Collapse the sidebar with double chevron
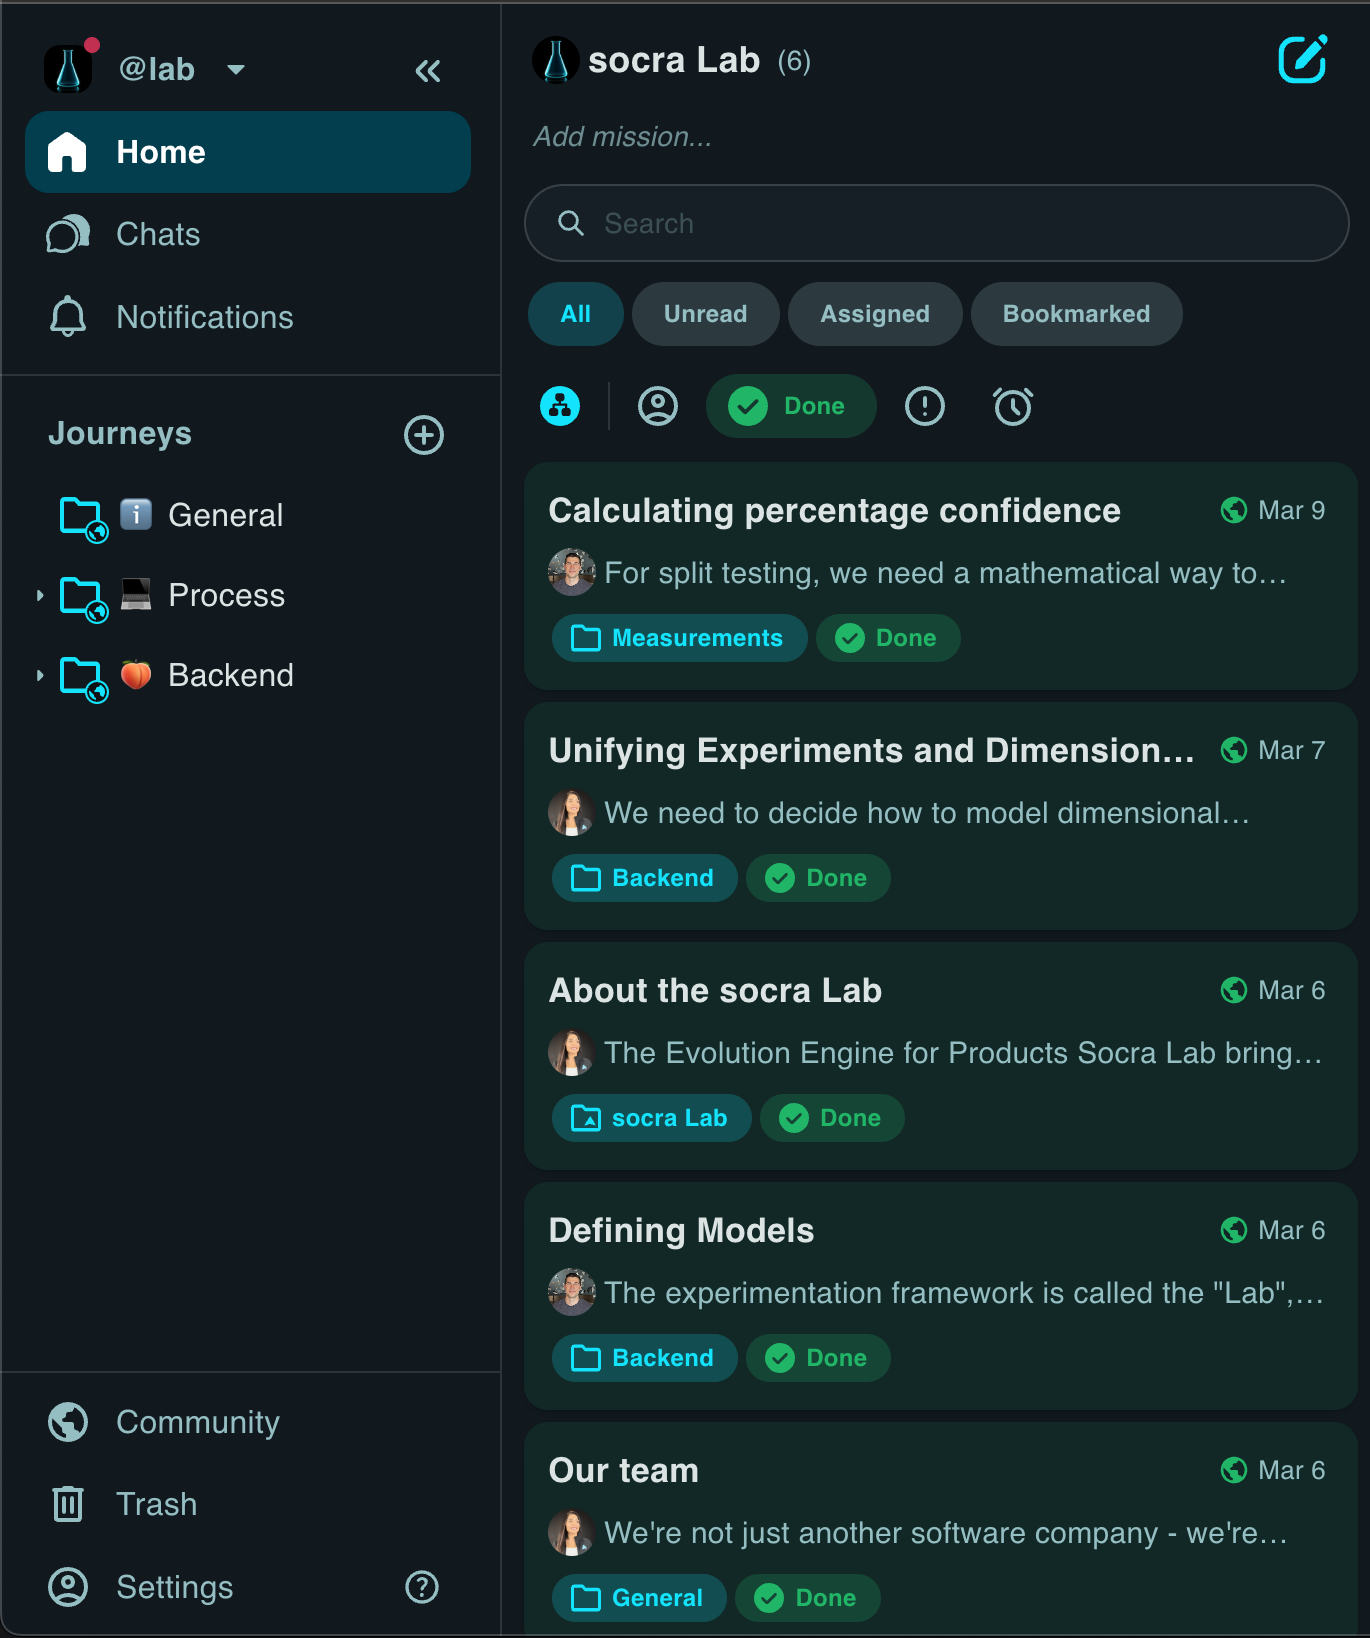 (x=428, y=71)
